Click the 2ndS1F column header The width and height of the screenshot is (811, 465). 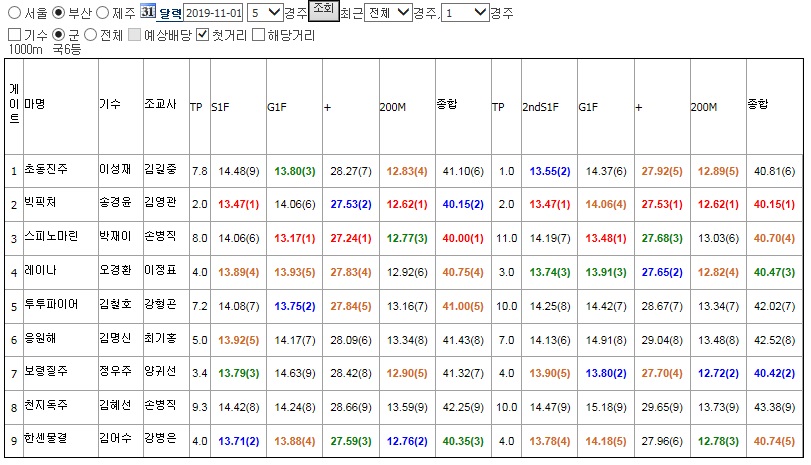point(540,107)
